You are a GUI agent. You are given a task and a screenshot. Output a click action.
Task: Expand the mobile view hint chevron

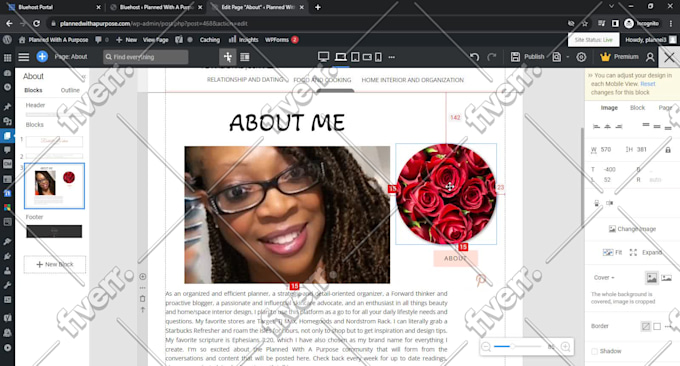[590, 75]
